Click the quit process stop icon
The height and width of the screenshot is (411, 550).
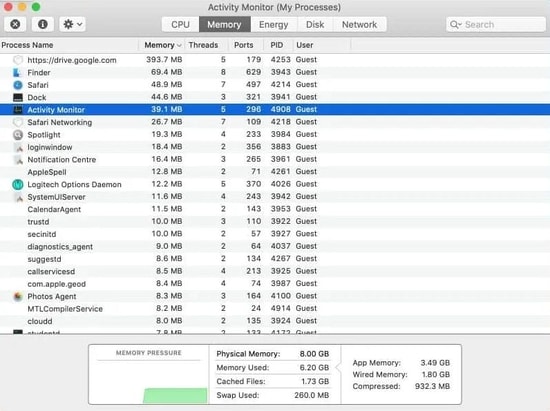click(15, 24)
